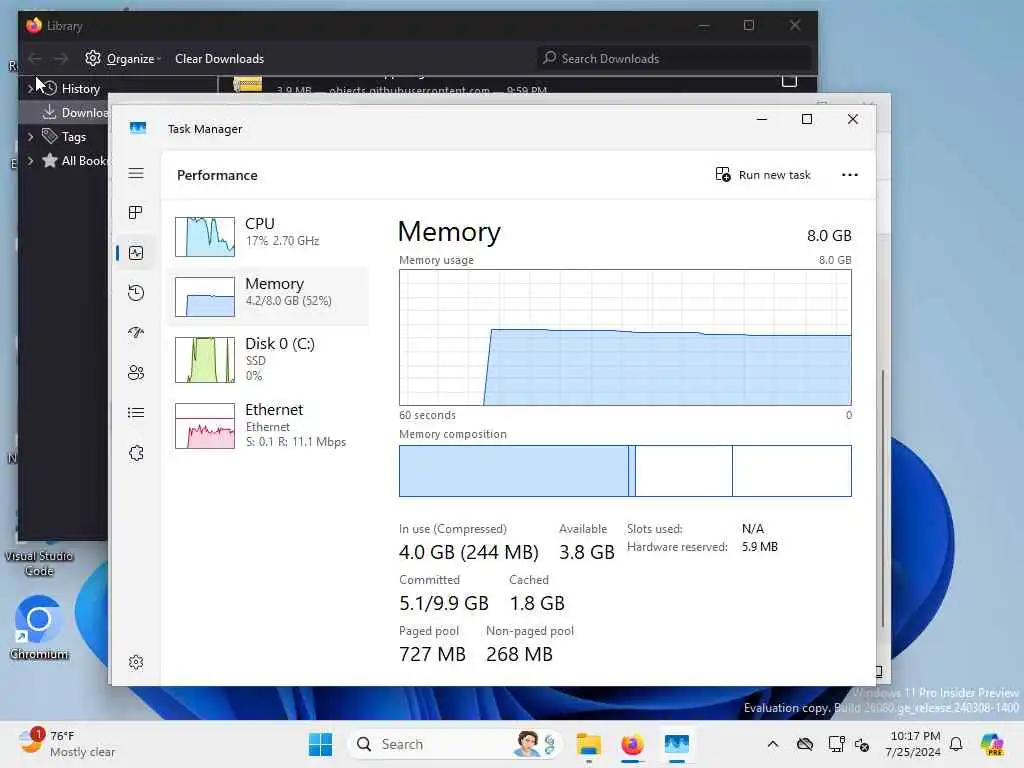This screenshot has height=768, width=1024.
Task: Click the Performance page heading
Action: (217, 175)
